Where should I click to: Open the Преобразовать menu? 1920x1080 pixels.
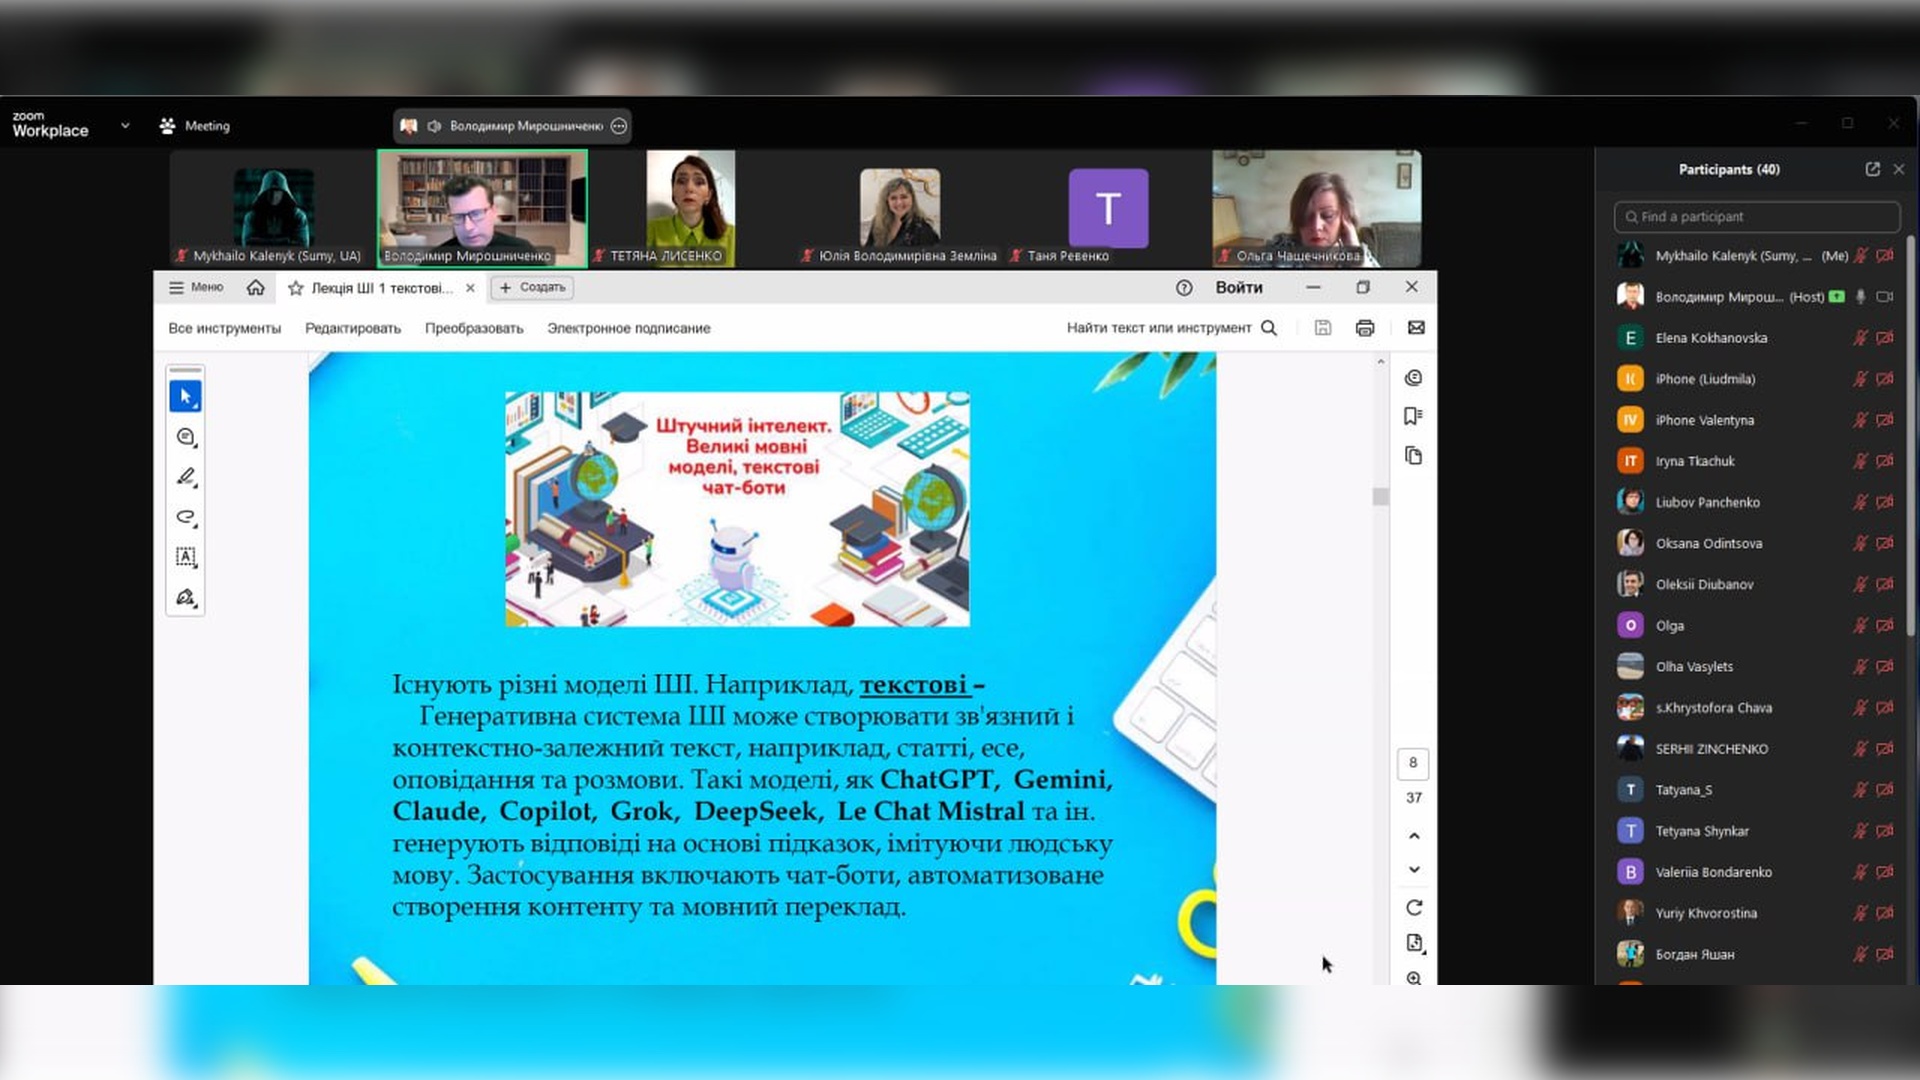474,328
